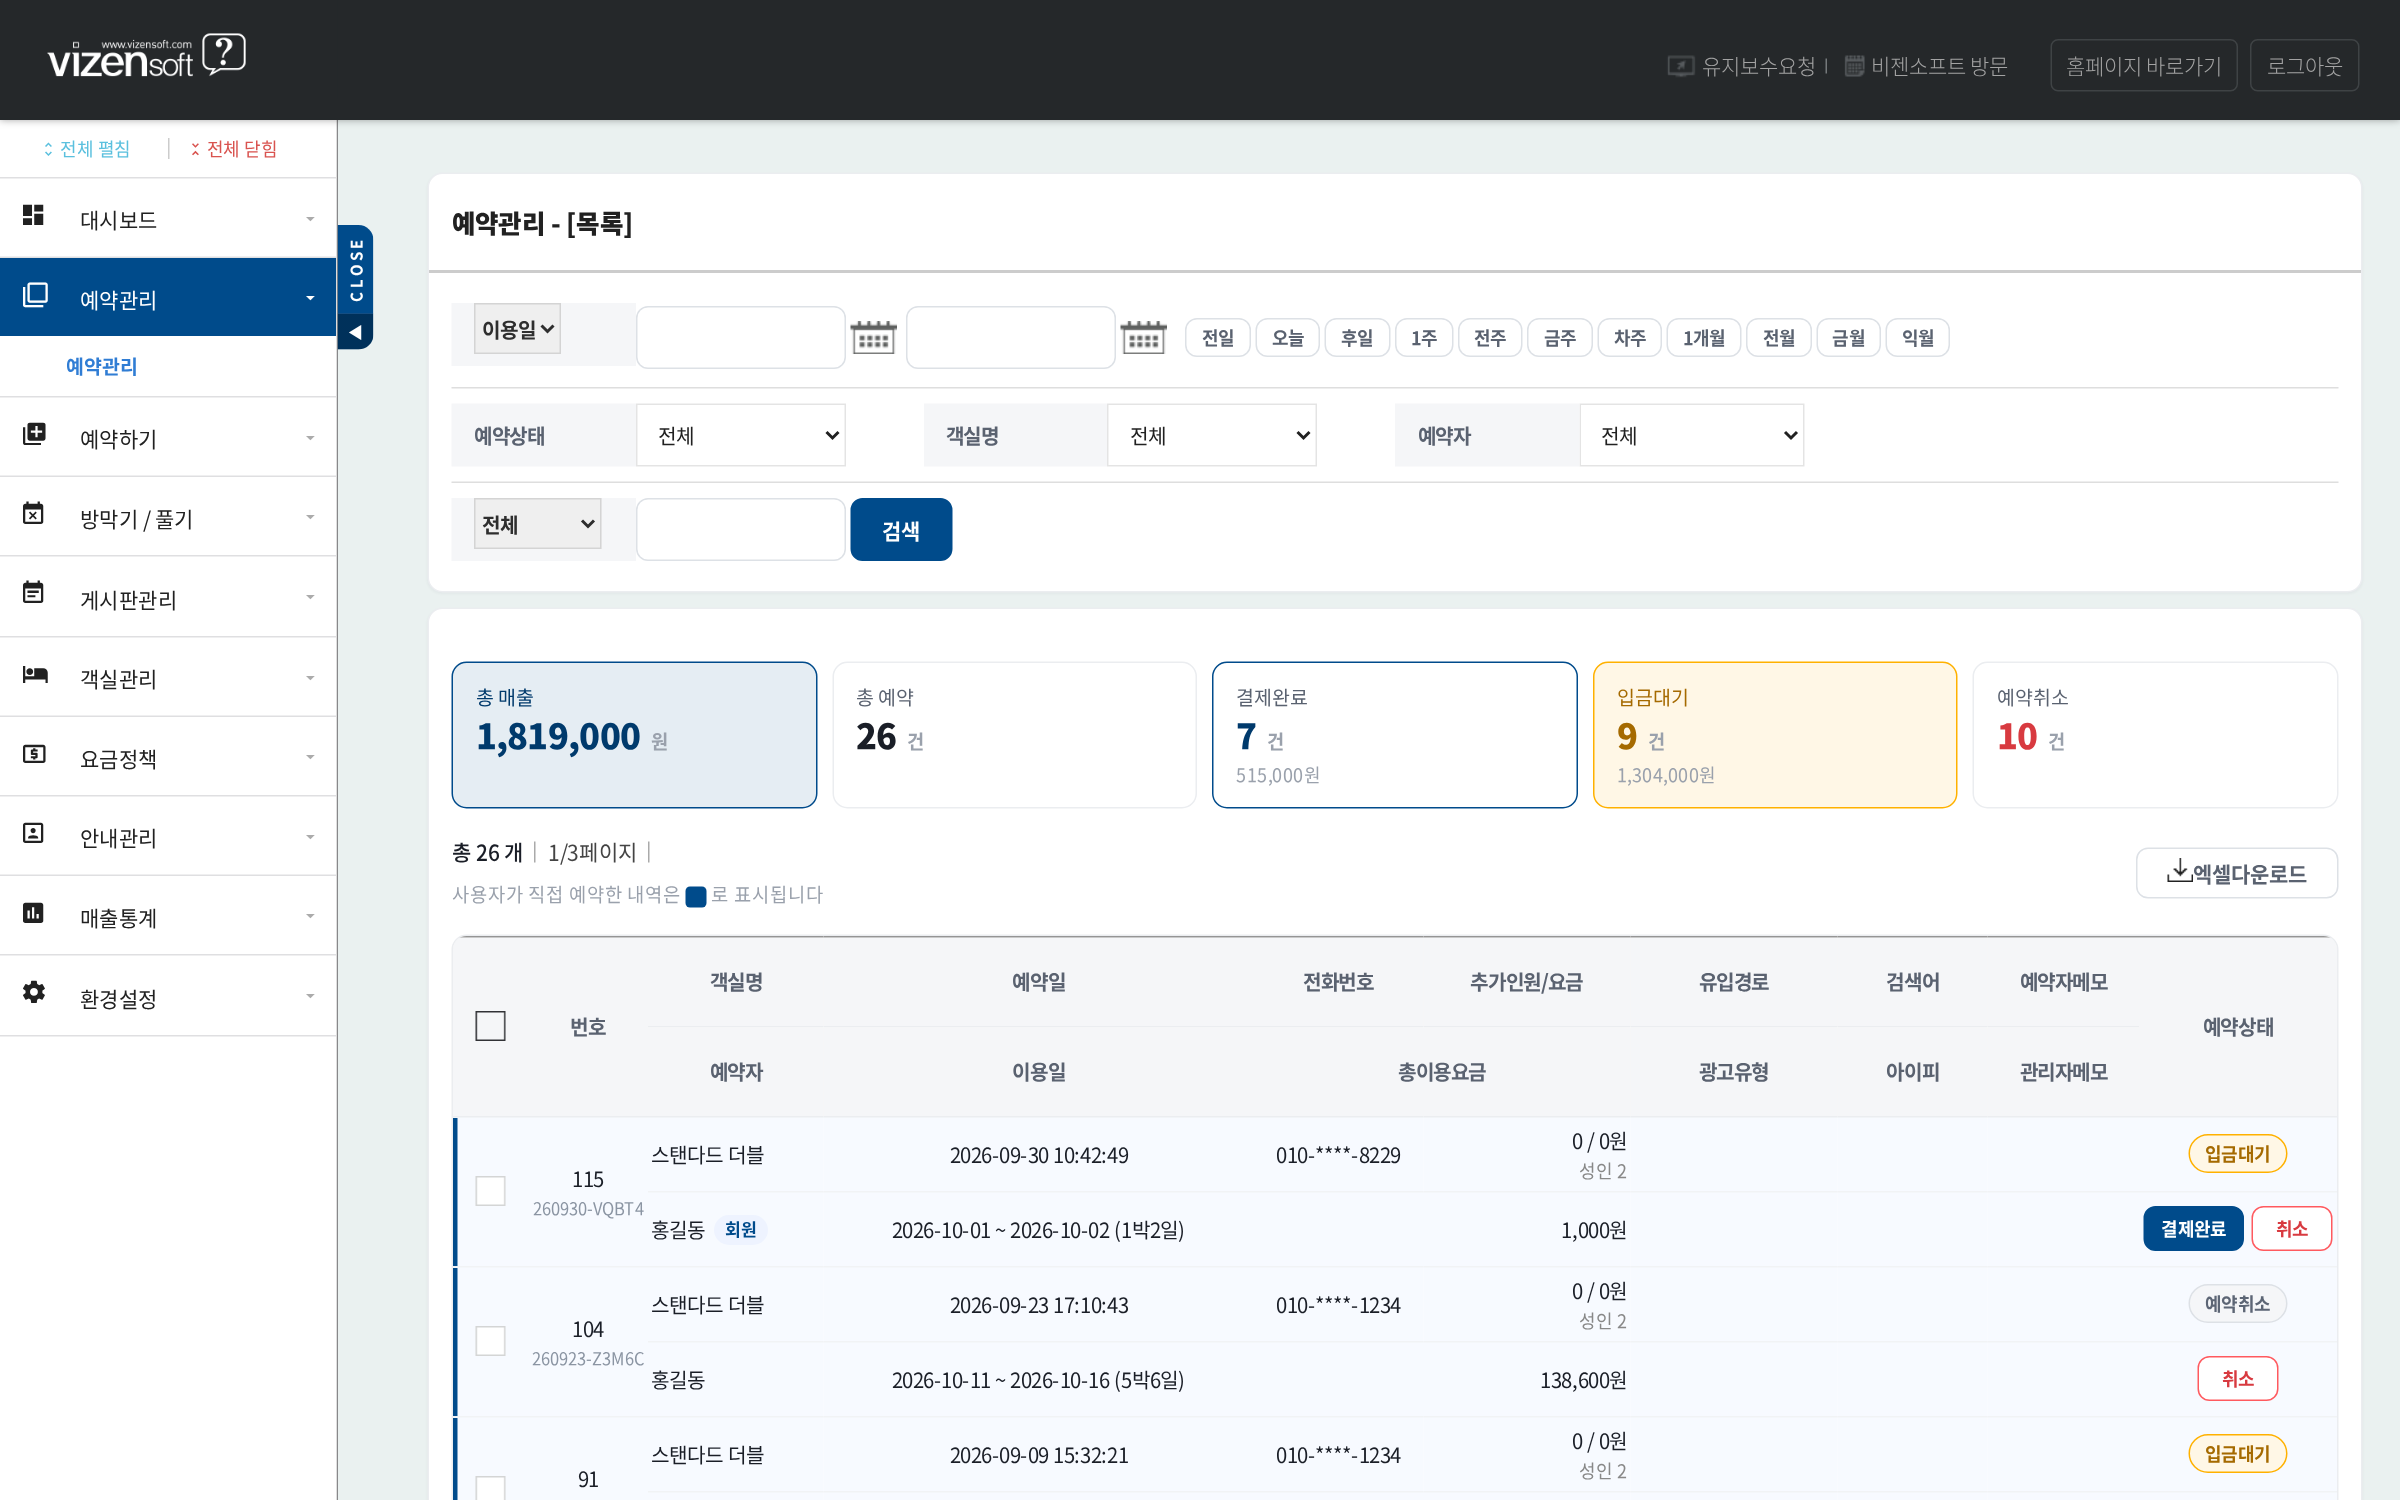Image resolution: width=2400 pixels, height=1500 pixels.
Task: Open the 이용일 date type dropdown
Action: (517, 329)
